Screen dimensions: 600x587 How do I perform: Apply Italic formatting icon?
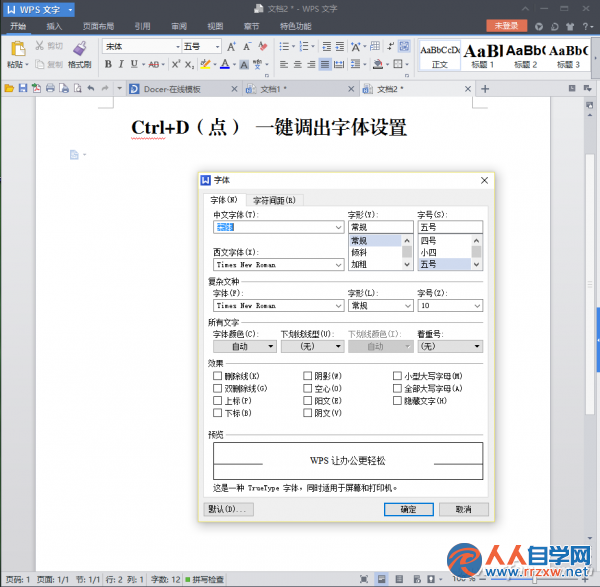pos(121,64)
